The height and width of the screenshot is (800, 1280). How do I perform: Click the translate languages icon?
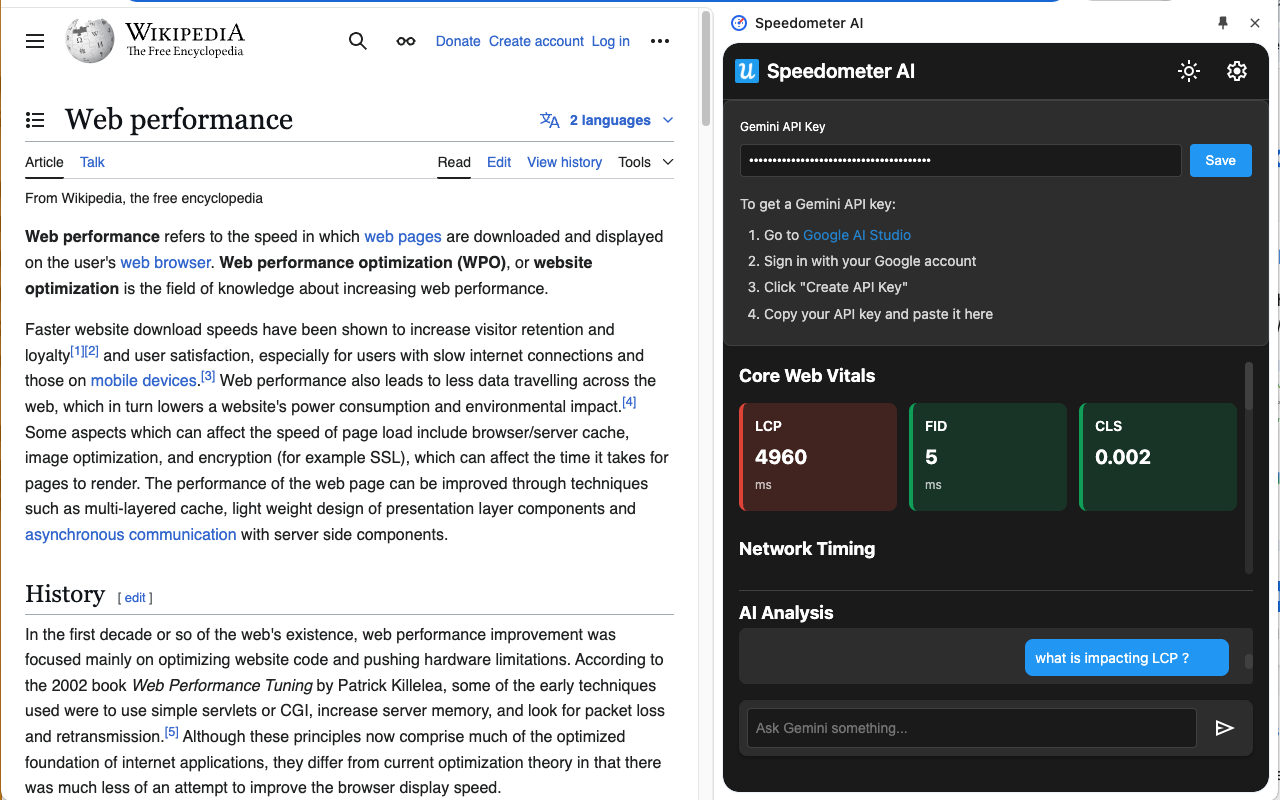click(550, 120)
